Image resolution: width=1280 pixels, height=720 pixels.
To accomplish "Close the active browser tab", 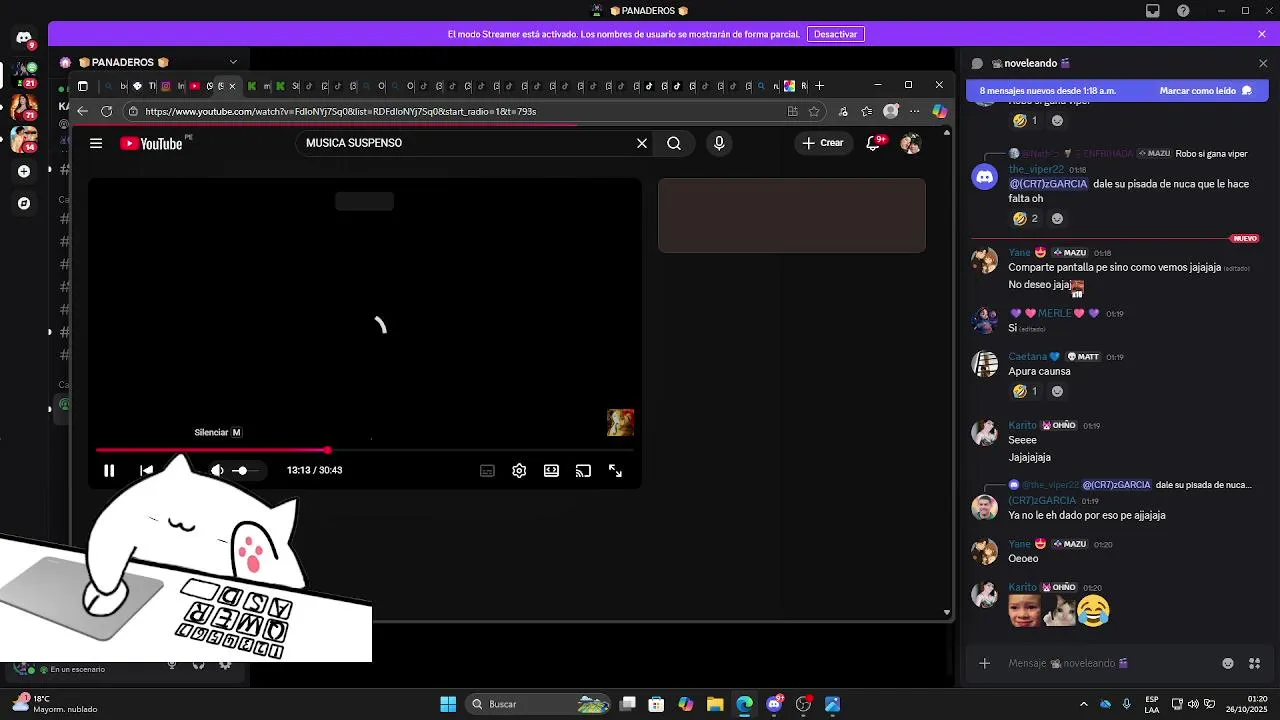I will (x=232, y=86).
